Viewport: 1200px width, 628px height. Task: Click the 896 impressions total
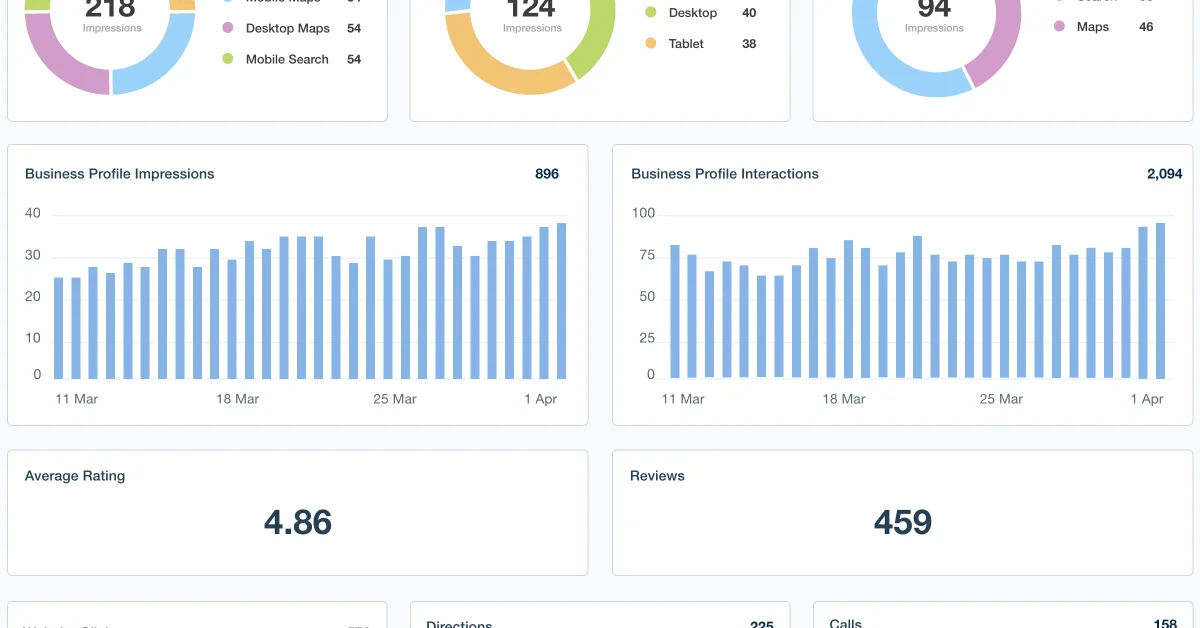[546, 173]
